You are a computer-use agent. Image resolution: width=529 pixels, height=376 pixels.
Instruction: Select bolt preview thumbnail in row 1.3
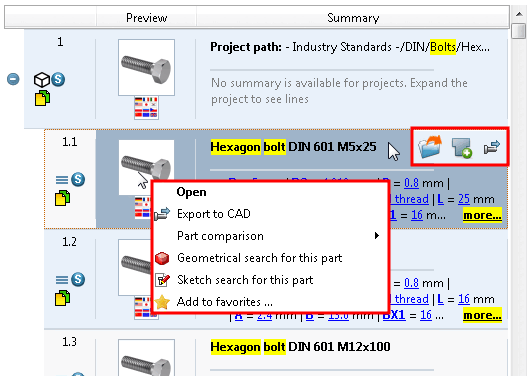click(x=146, y=358)
